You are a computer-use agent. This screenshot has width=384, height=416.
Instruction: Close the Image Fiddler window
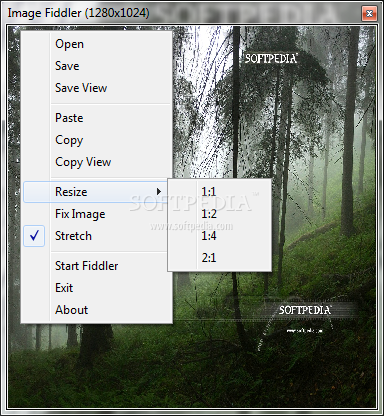click(369, 14)
